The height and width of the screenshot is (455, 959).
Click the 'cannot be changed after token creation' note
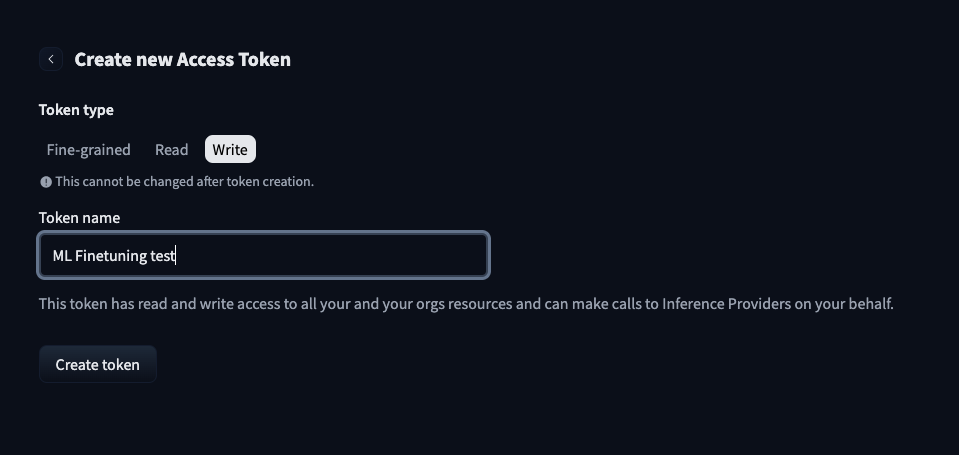coord(184,182)
